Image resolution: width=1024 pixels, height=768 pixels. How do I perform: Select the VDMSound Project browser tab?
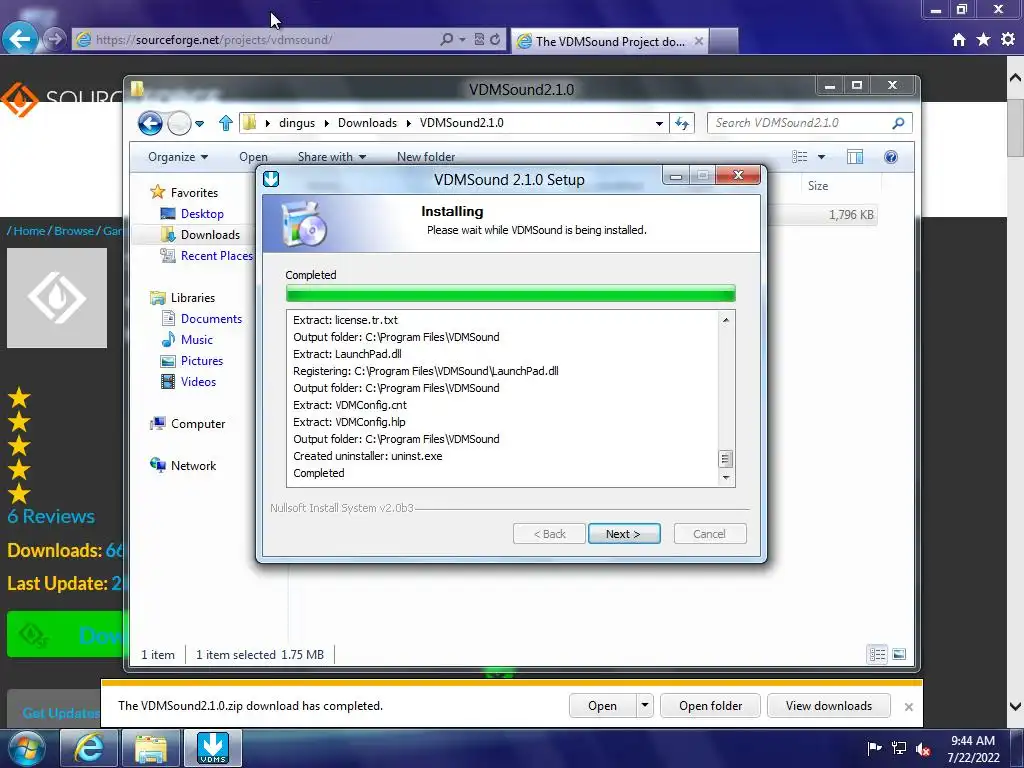click(610, 41)
